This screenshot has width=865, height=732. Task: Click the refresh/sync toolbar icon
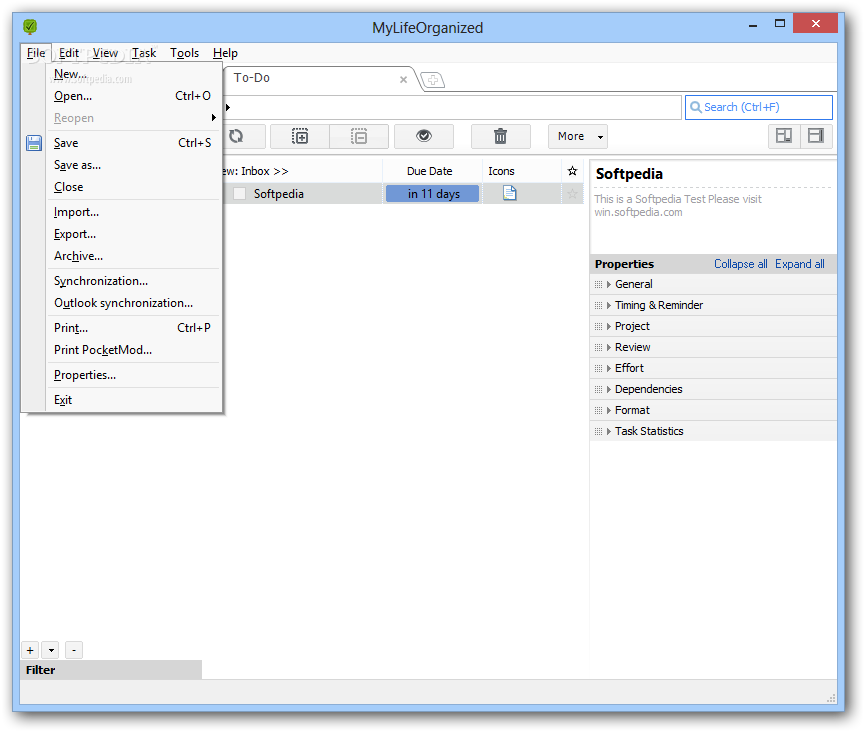pos(237,136)
